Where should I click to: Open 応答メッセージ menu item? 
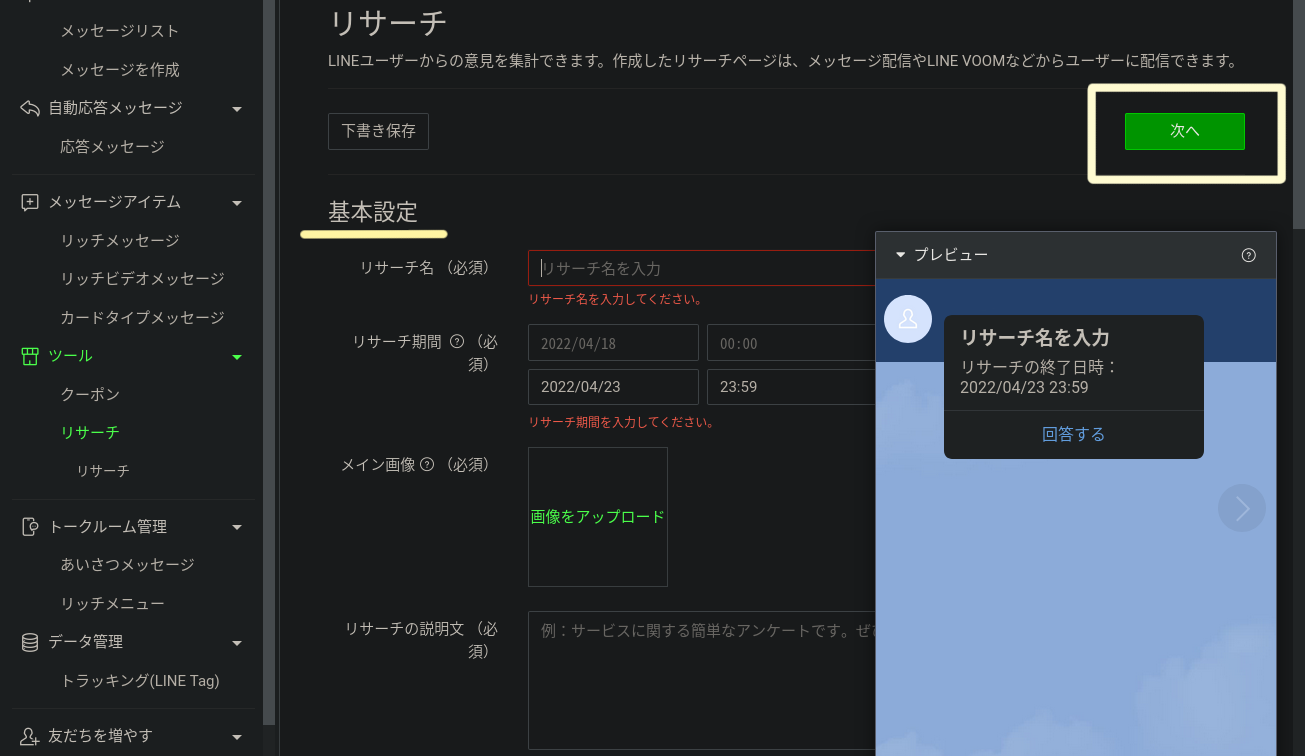[112, 147]
